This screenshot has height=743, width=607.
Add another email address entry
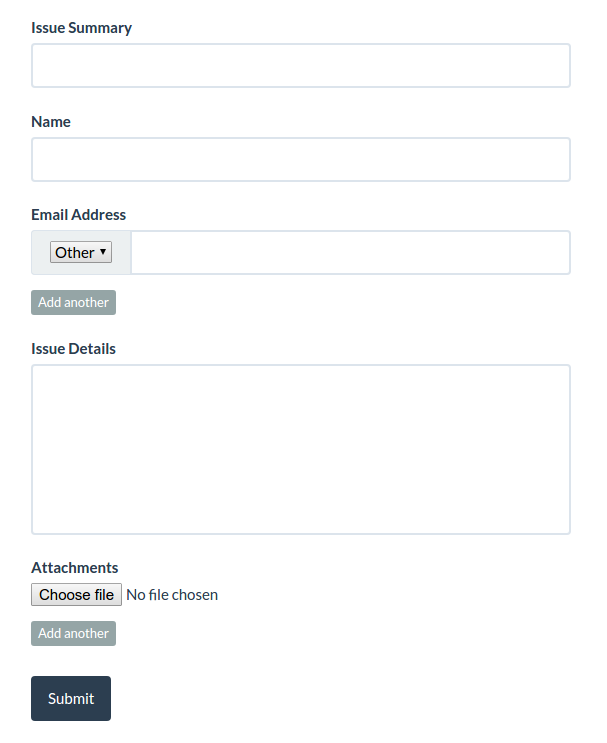pos(73,302)
